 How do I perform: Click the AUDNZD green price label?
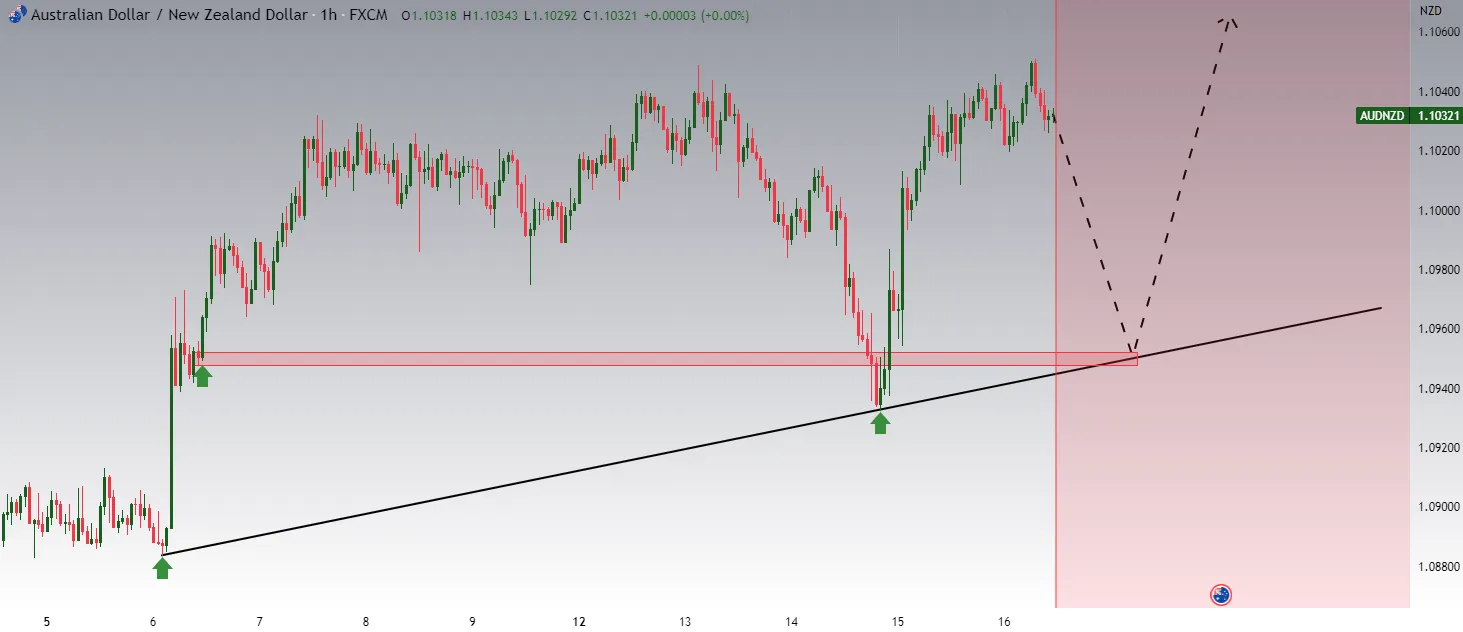coord(1382,116)
